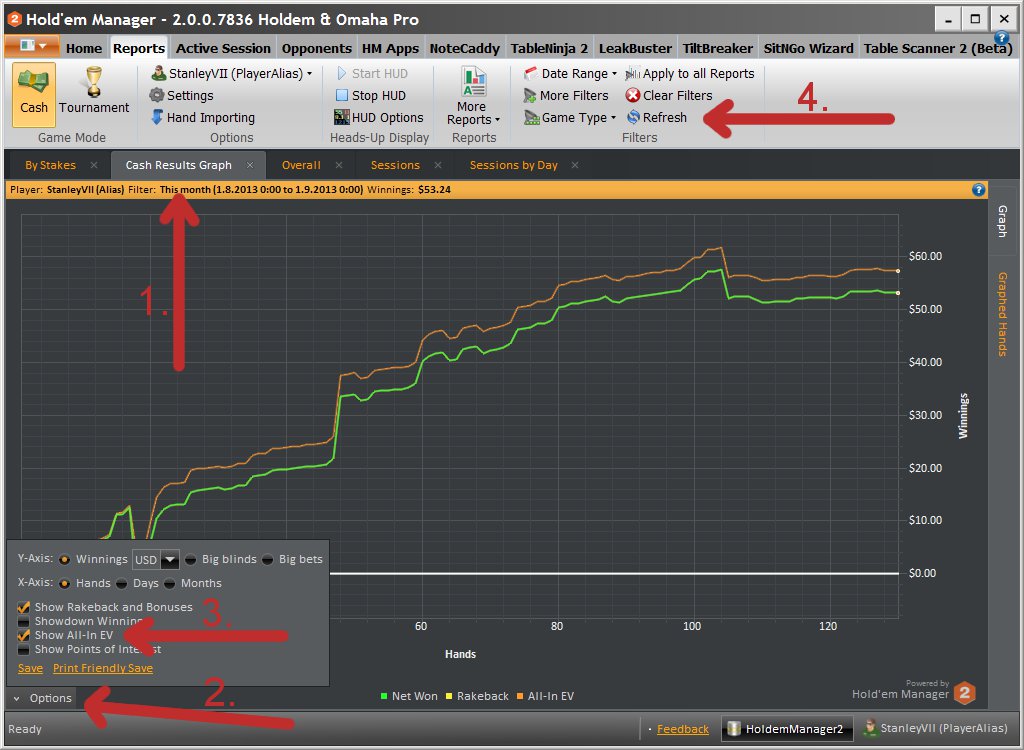
Task: Click the Save link in Options
Action: [30, 668]
